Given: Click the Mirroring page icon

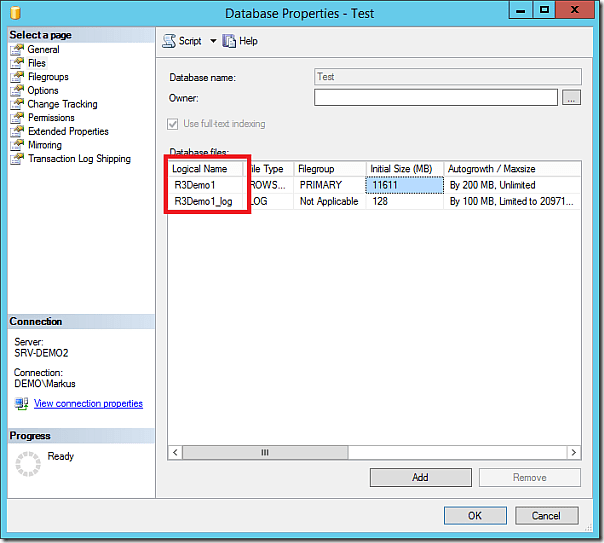Looking at the screenshot, I should click(x=17, y=145).
